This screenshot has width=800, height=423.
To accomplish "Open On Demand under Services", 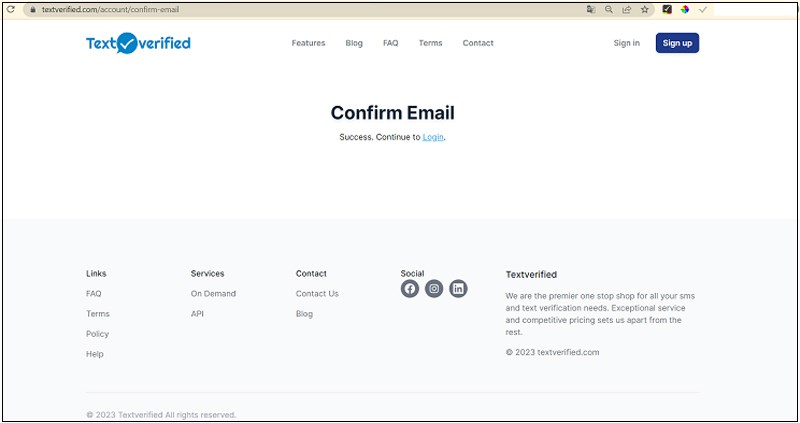I will click(213, 294).
